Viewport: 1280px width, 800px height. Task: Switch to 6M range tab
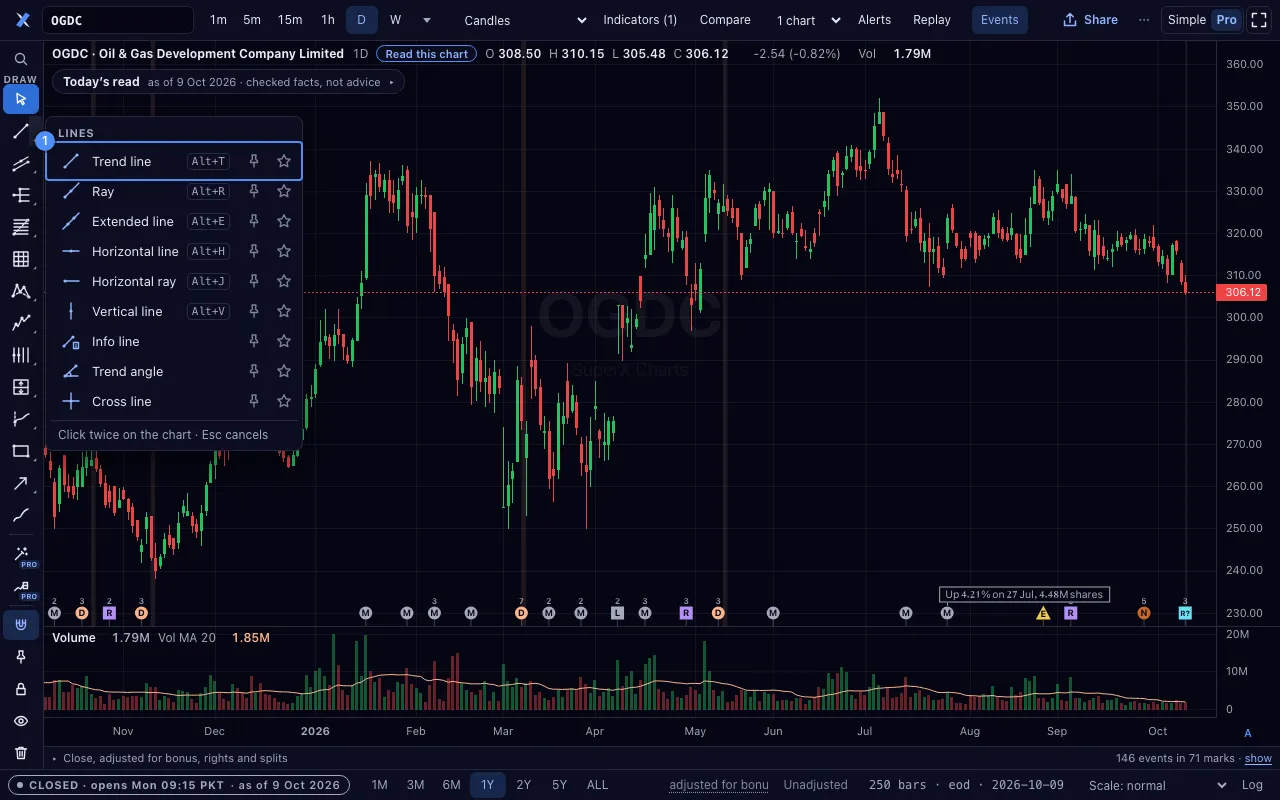[451, 785]
